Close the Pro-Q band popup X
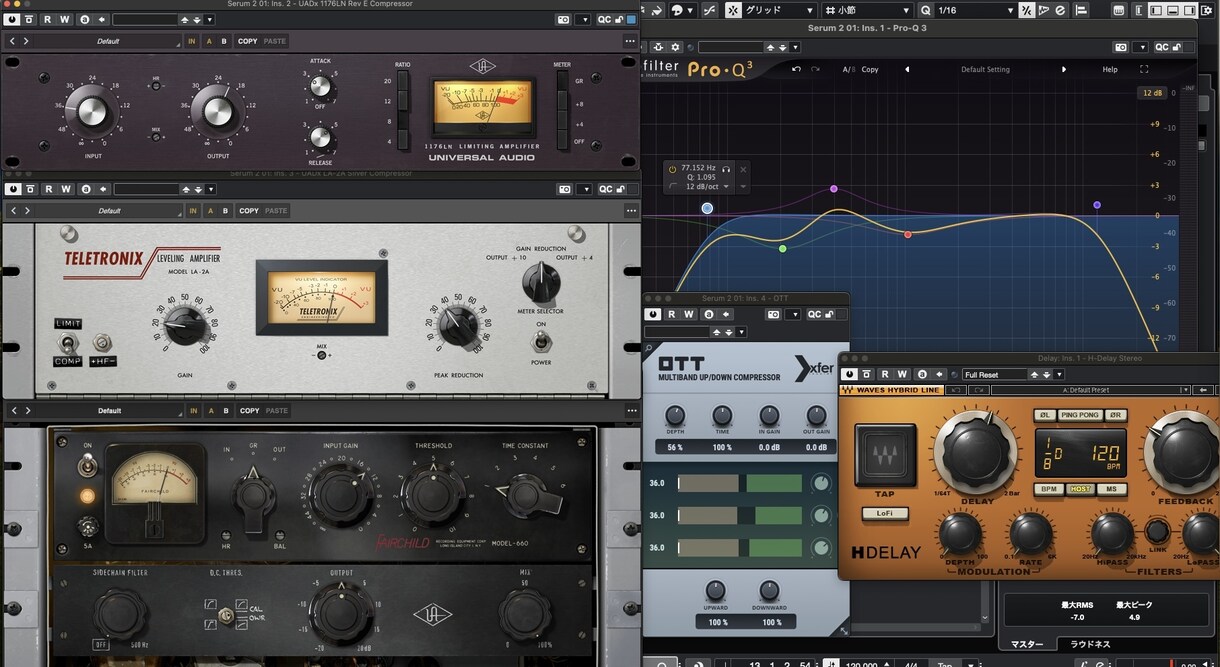 (743, 169)
